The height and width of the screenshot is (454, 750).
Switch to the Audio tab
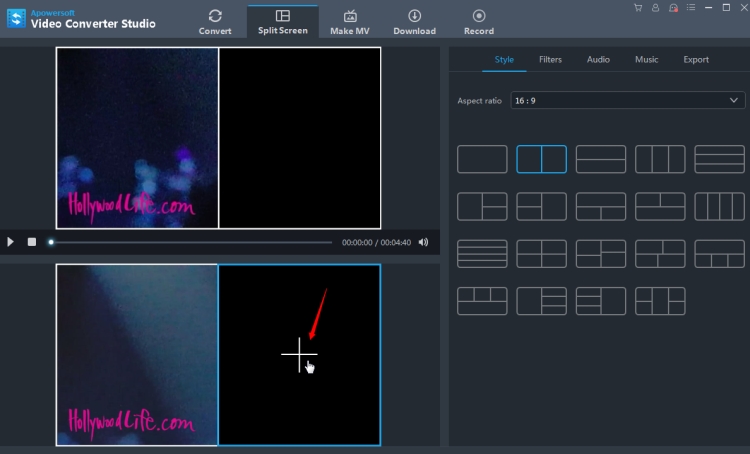[x=598, y=60]
